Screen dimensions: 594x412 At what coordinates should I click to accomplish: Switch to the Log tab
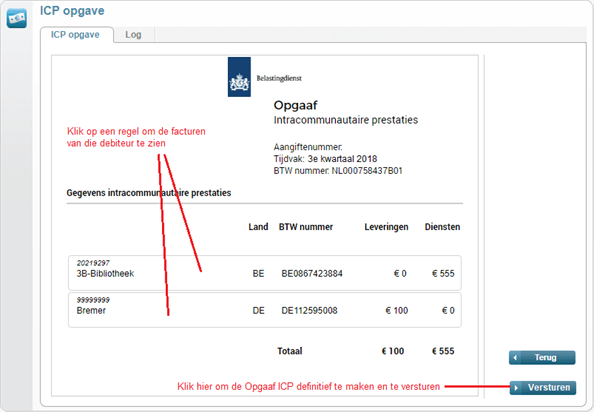point(133,34)
